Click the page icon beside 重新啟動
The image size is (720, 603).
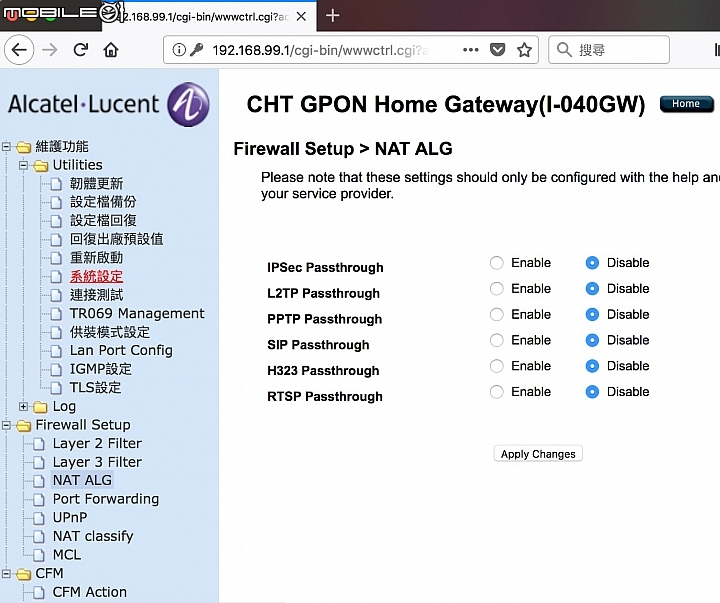(x=56, y=258)
